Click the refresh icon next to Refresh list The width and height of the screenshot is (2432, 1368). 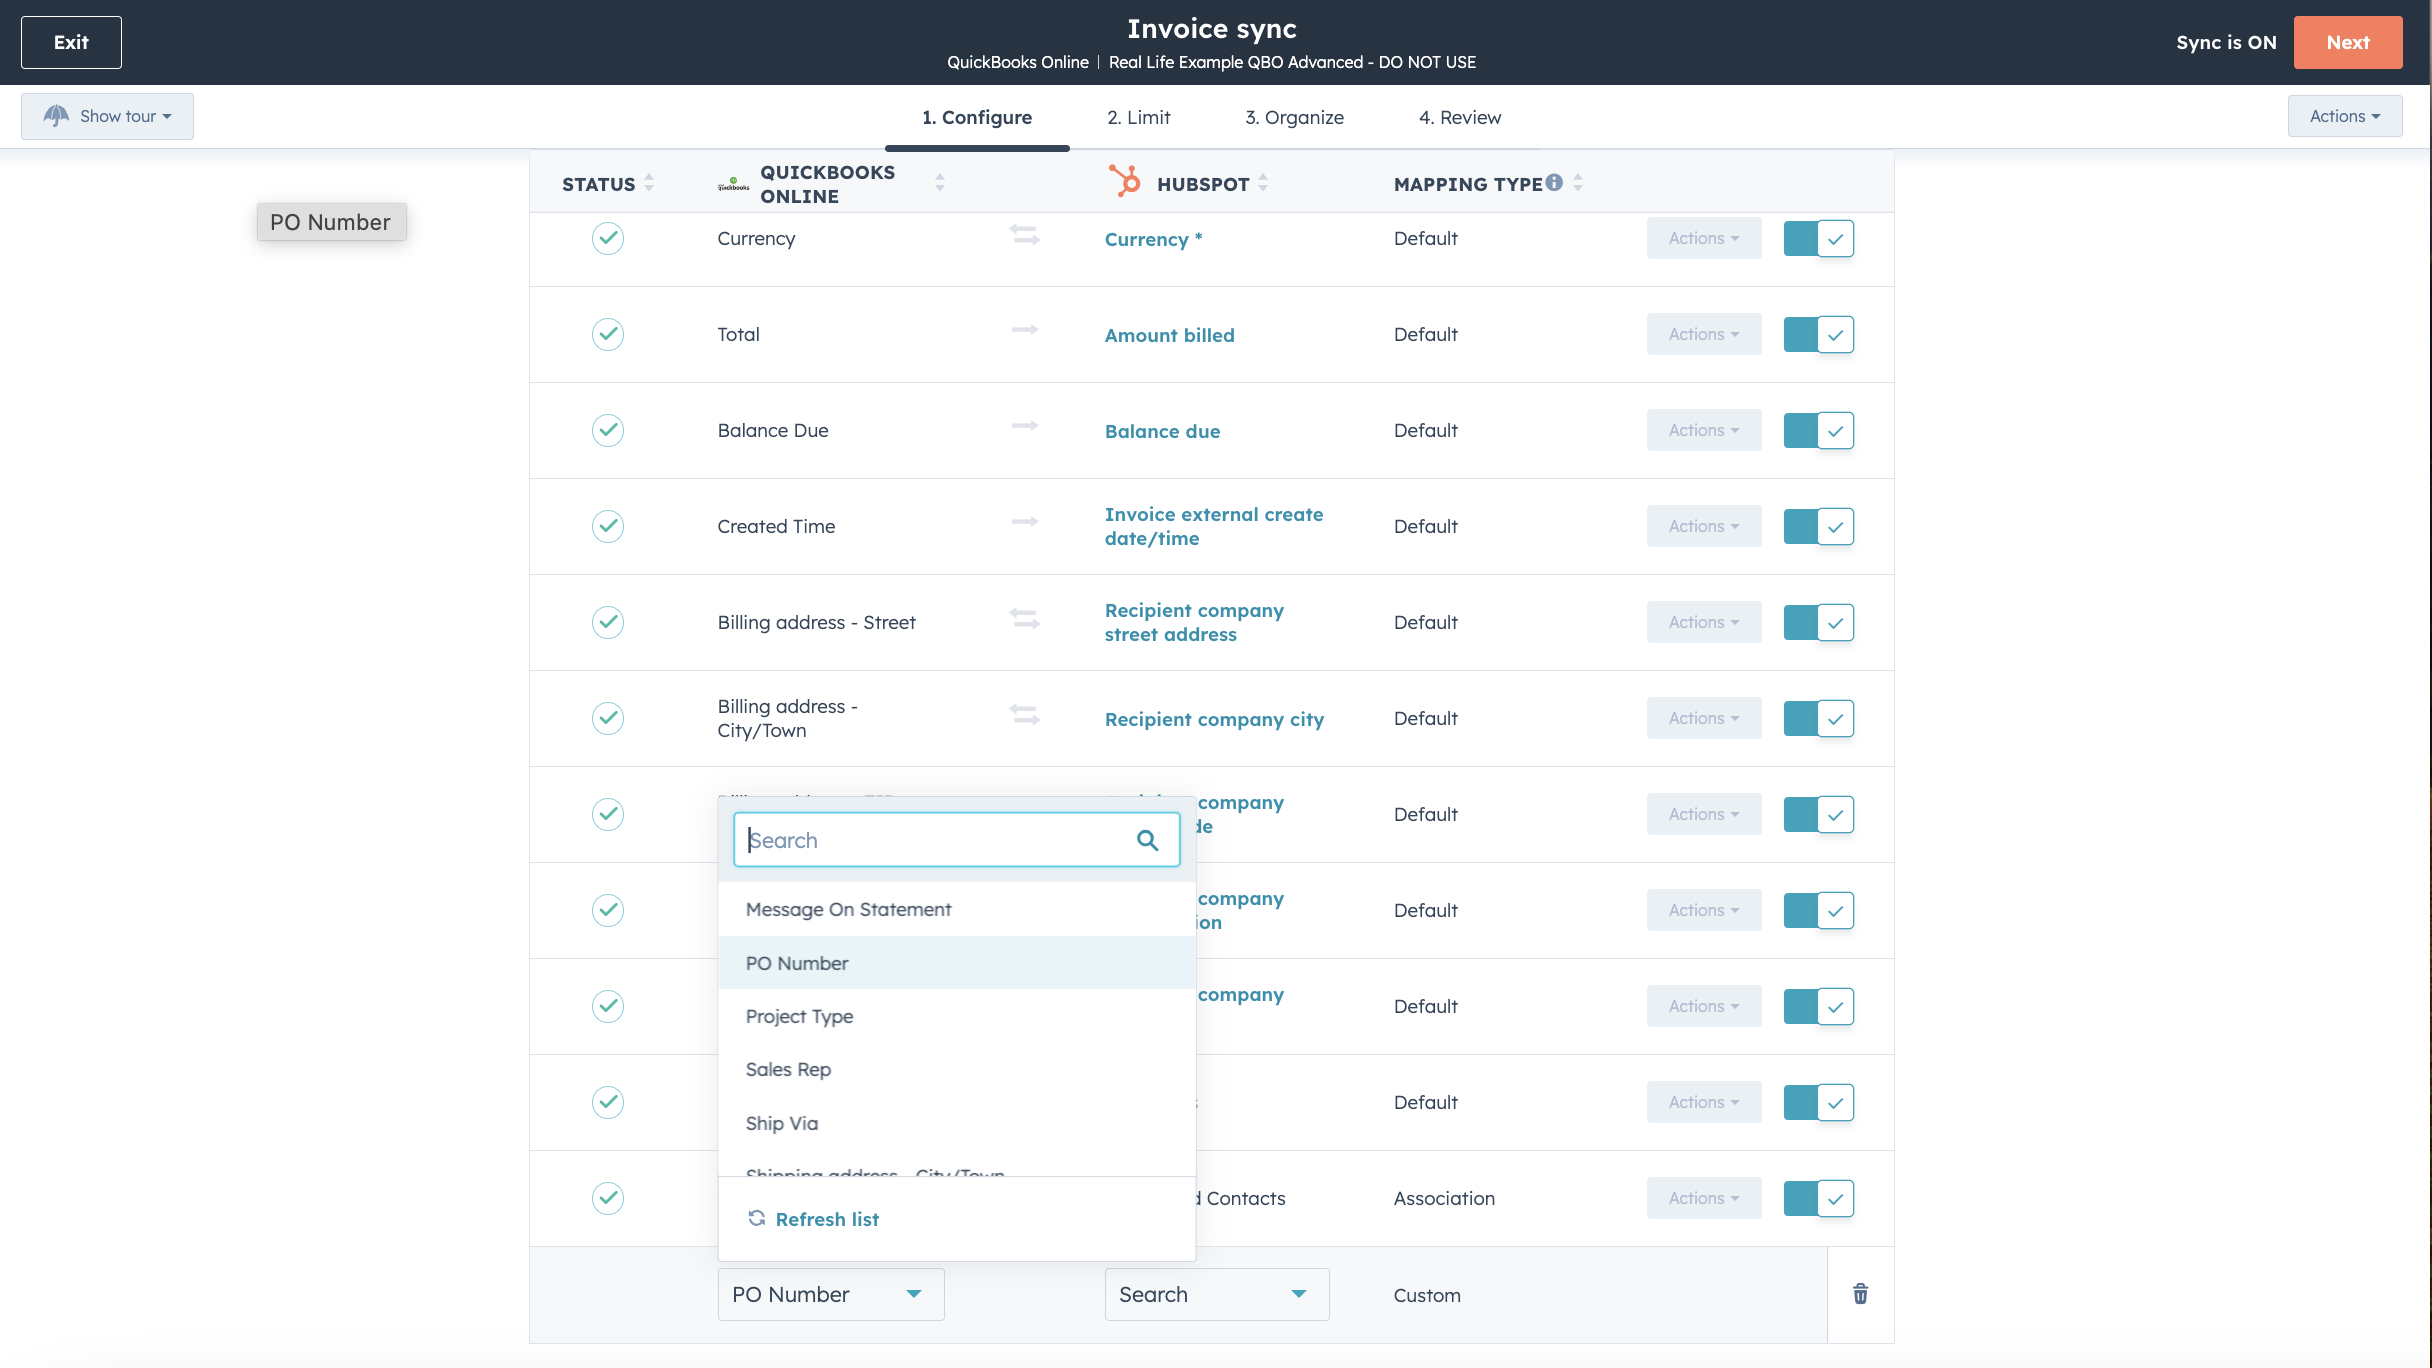[757, 1218]
